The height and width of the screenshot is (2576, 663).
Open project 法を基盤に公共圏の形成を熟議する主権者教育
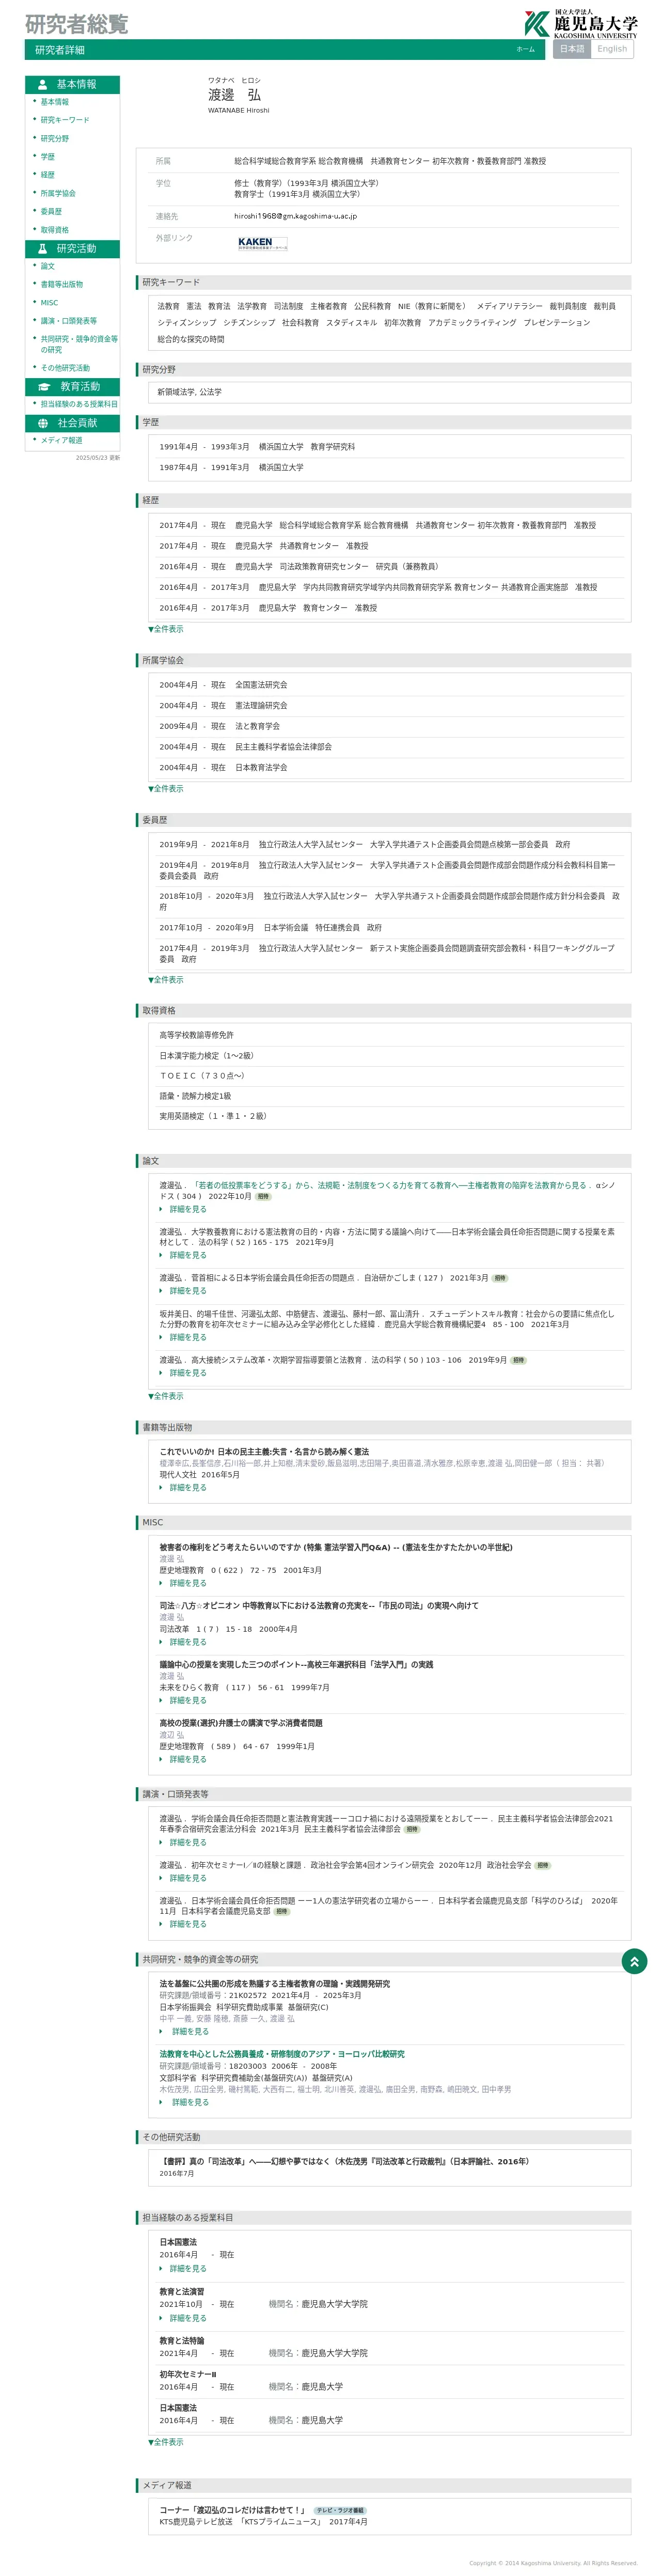click(x=275, y=1984)
